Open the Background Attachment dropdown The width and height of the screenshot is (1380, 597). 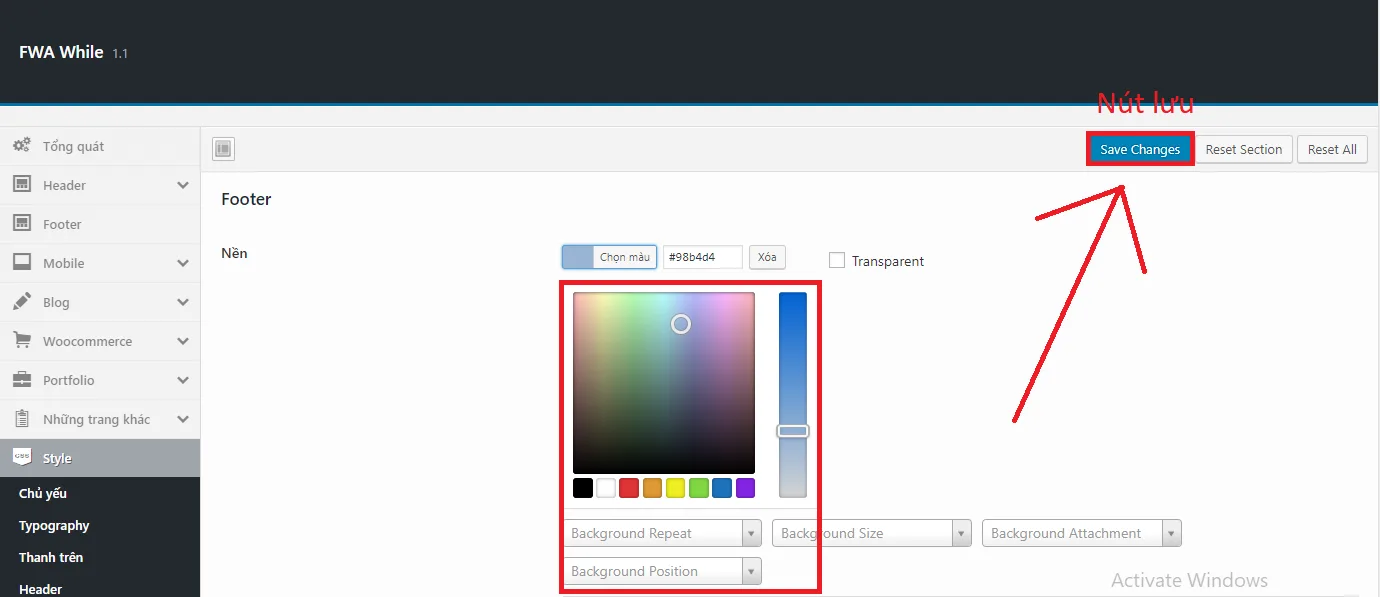1082,533
